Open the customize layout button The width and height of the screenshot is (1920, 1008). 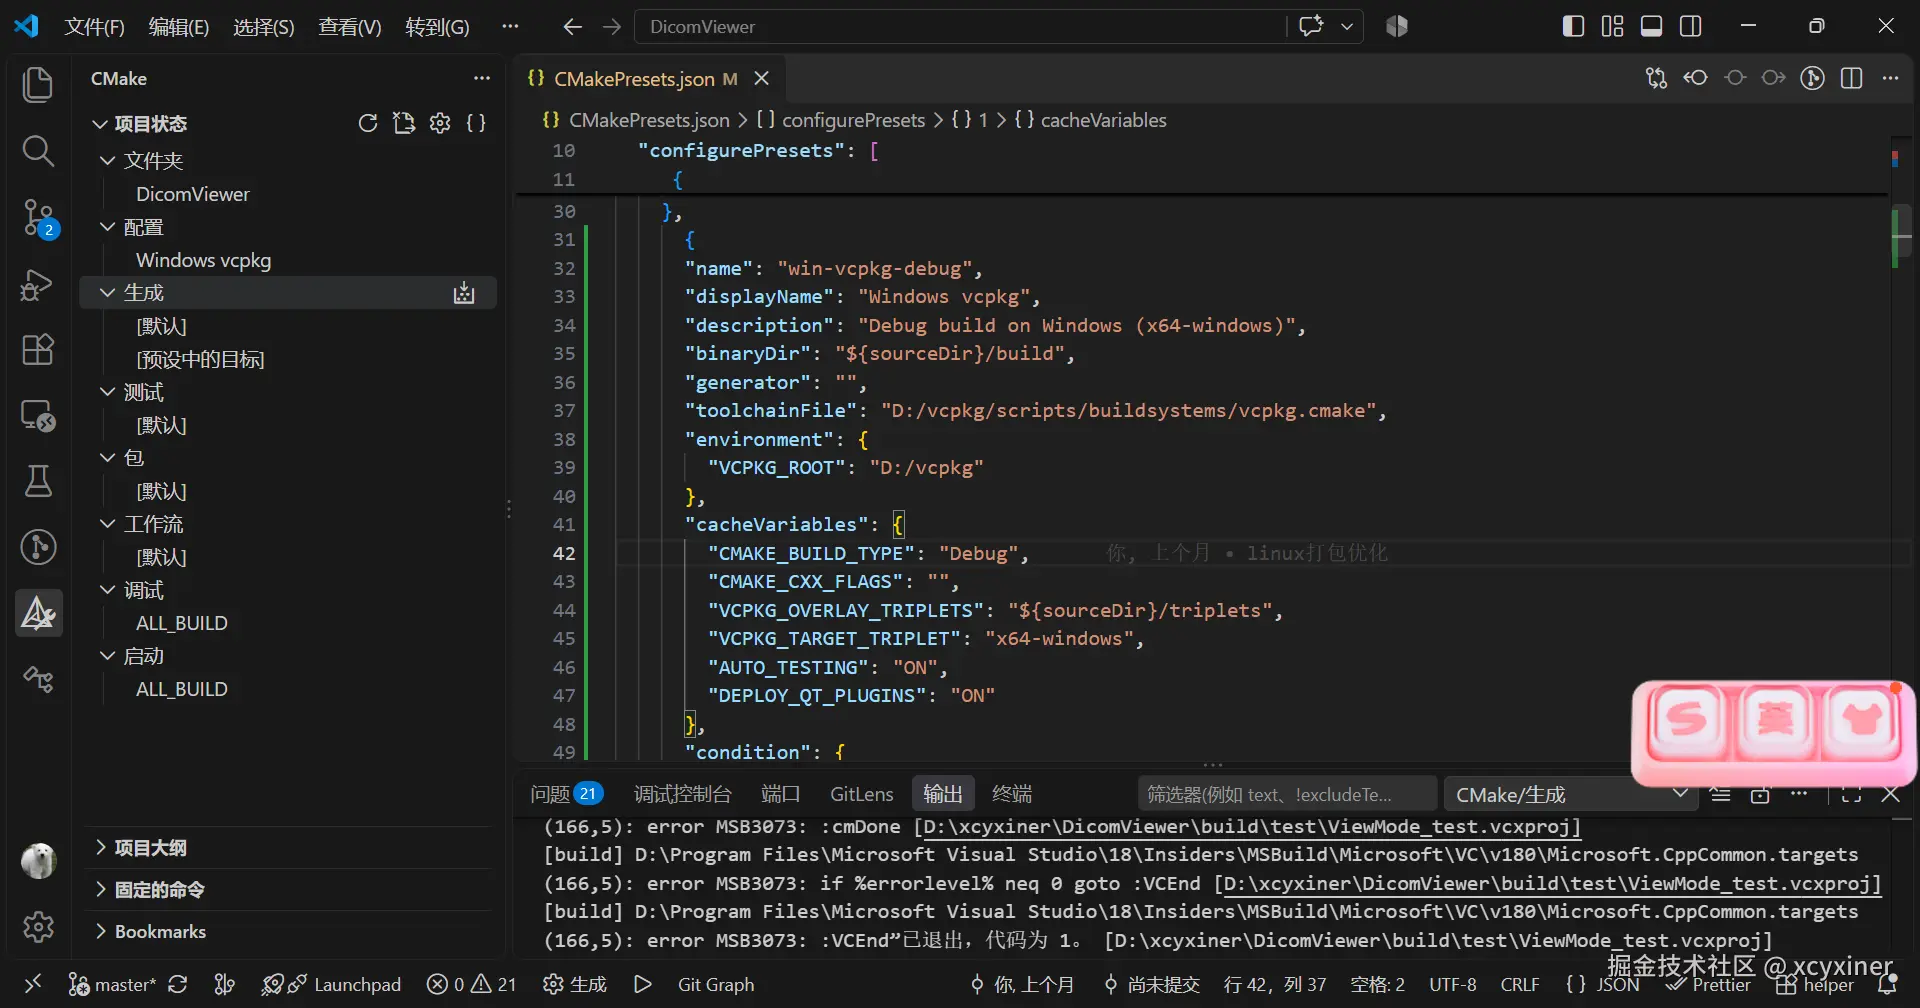[1612, 26]
